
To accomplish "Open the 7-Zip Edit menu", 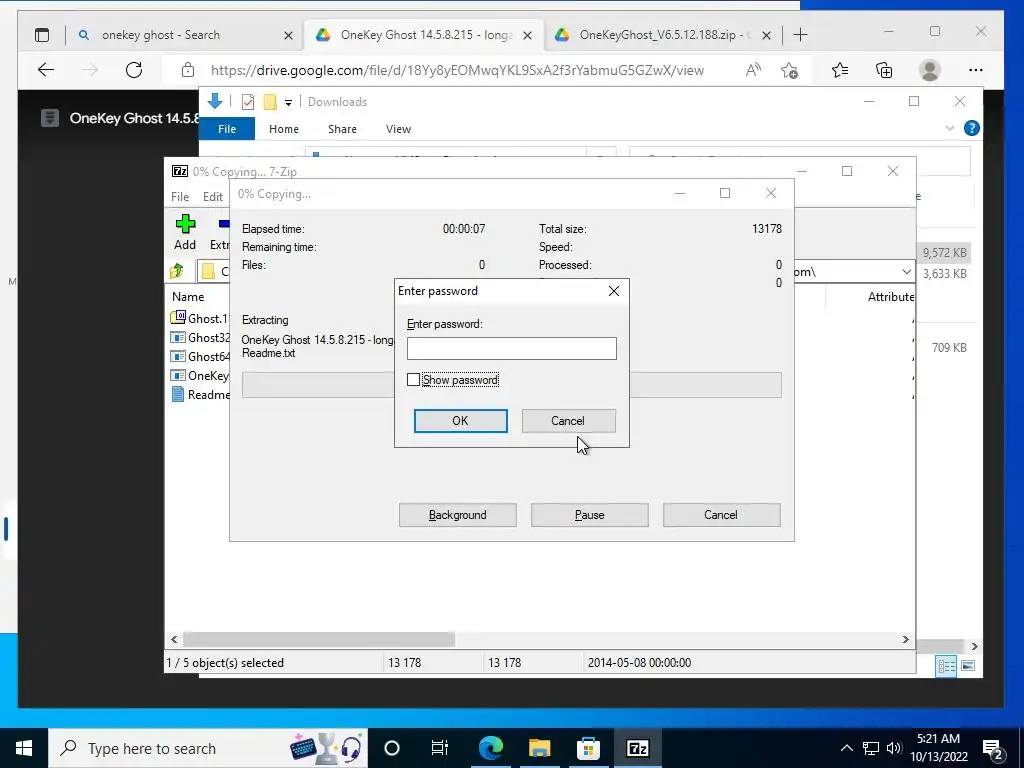I will click(x=212, y=197).
